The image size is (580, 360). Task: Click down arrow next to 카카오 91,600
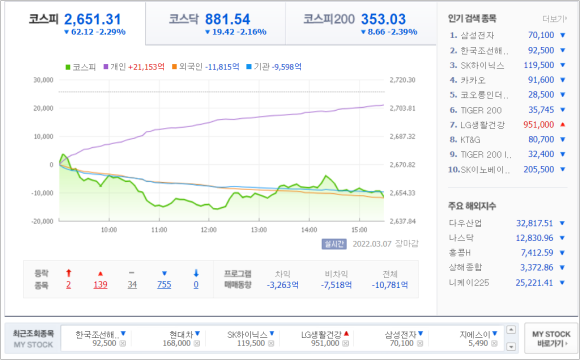pyautogui.click(x=563, y=80)
